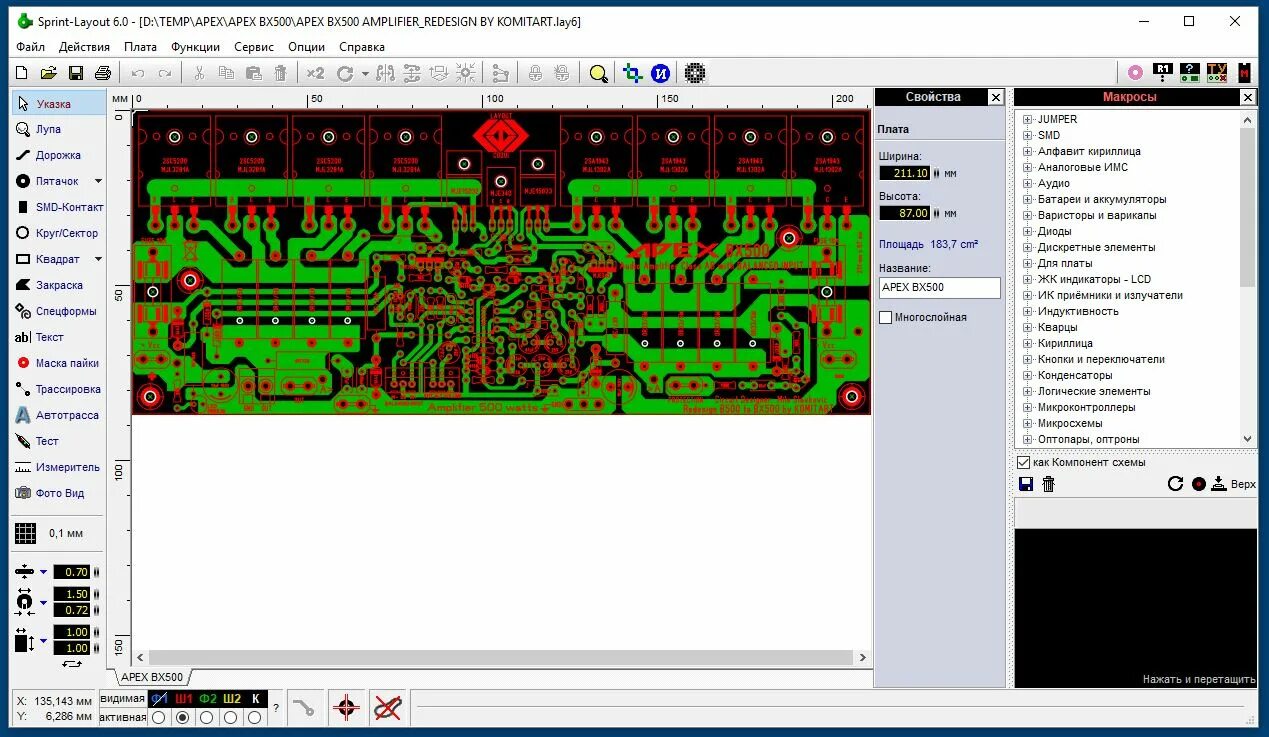The width and height of the screenshot is (1269, 737).
Task: Open the Файл menu
Action: click(31, 46)
